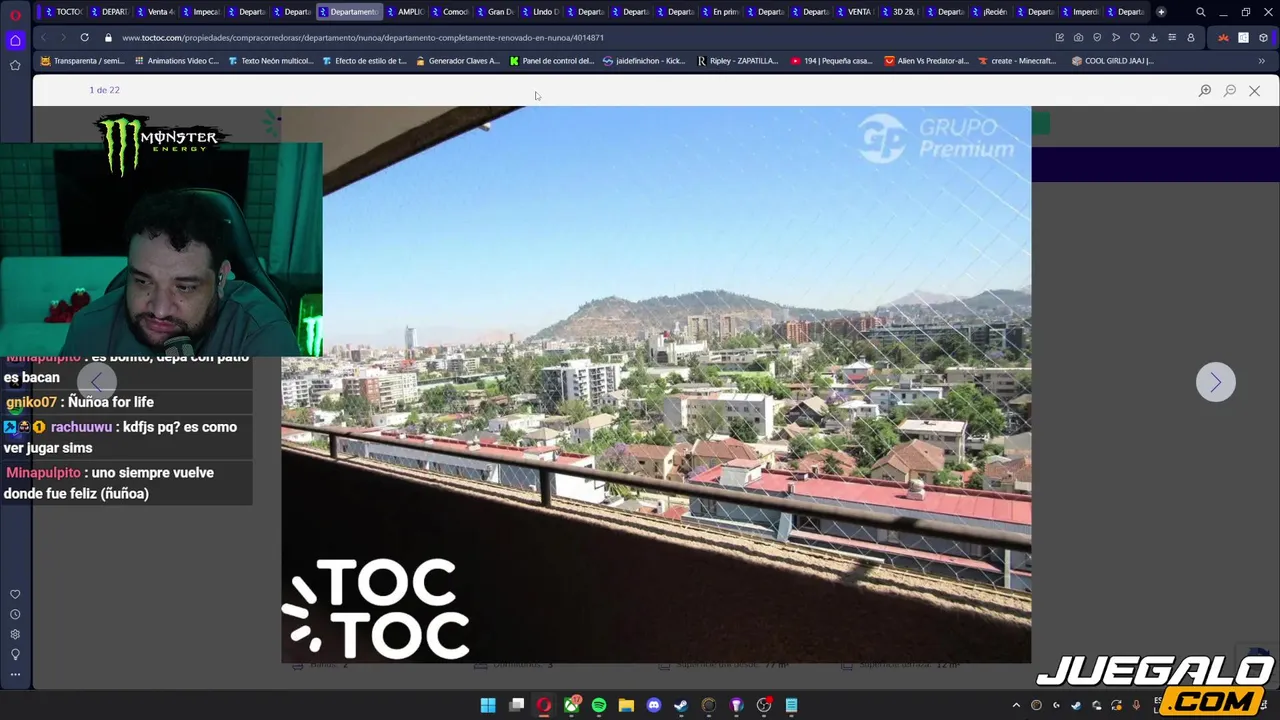The height and width of the screenshot is (720, 1280).
Task: Open the browser downloads icon
Action: 1153,37
